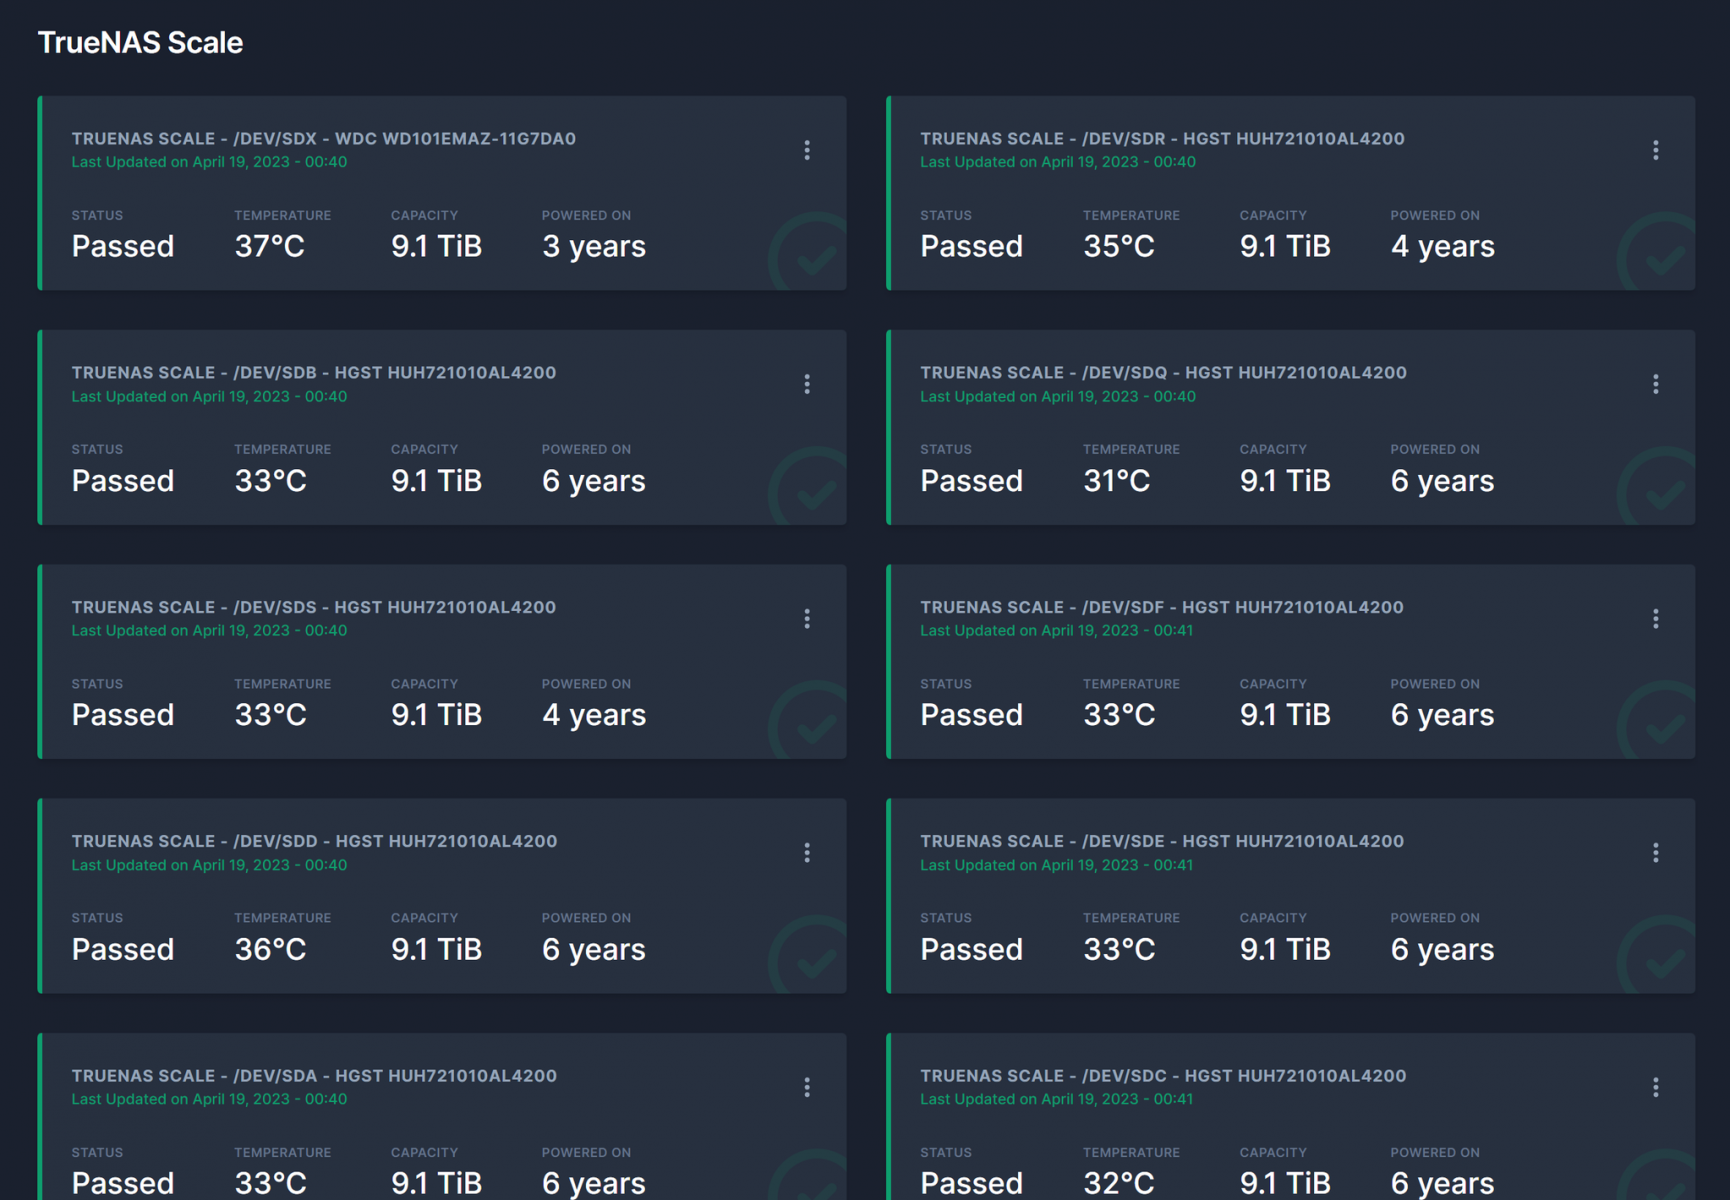
Task: Click '6 years' powered-on value for /dev/sda
Action: pyautogui.click(x=594, y=1184)
